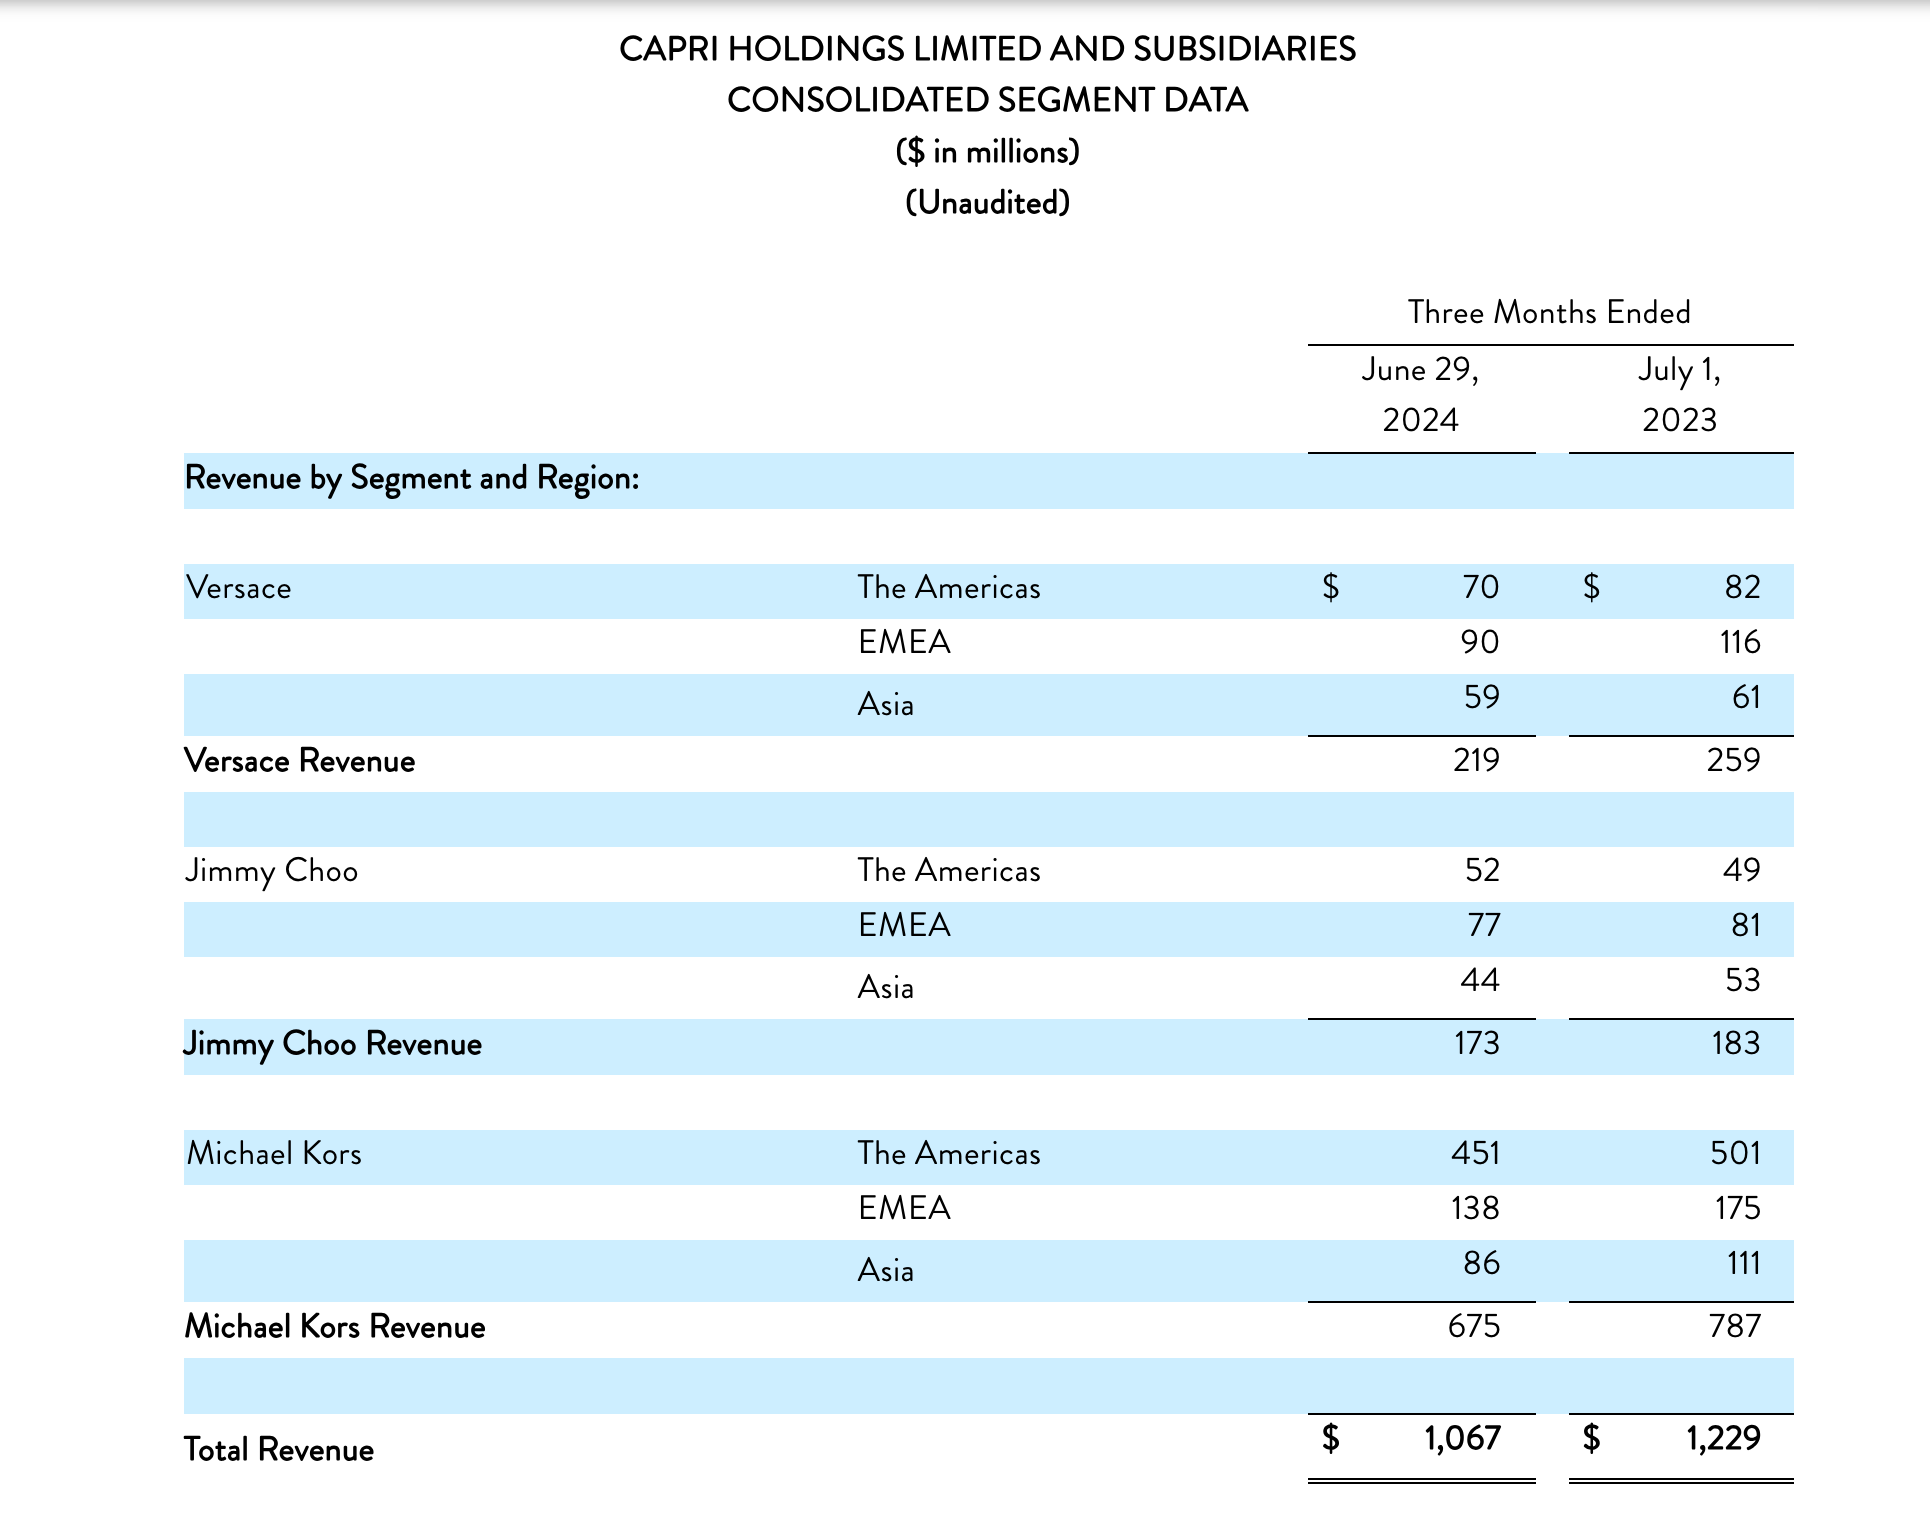Screen dimensions: 1930x1524
Task: Click Michael Kors Asia 2023 value 111
Action: click(1744, 1263)
